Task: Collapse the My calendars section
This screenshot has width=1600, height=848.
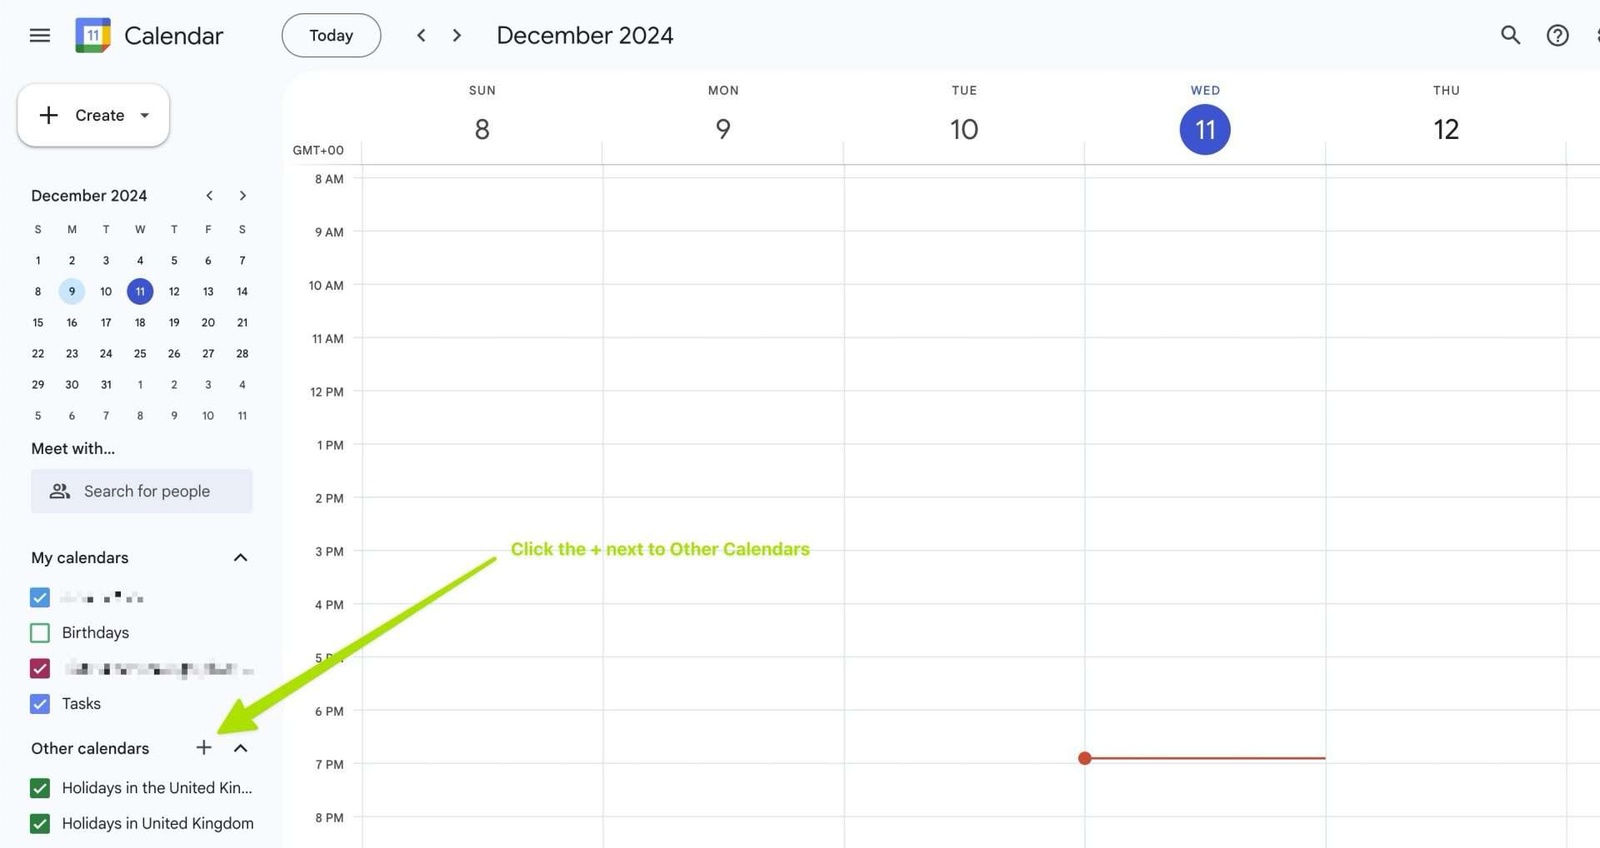Action: pos(239,557)
